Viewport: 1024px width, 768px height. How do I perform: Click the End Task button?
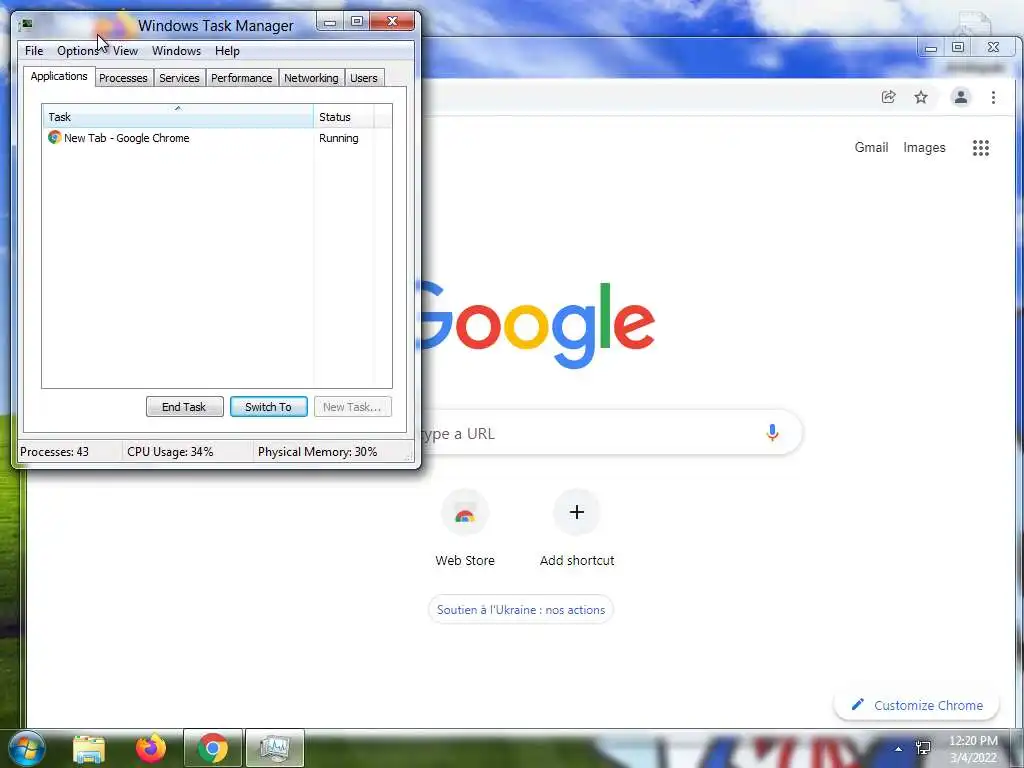[184, 407]
